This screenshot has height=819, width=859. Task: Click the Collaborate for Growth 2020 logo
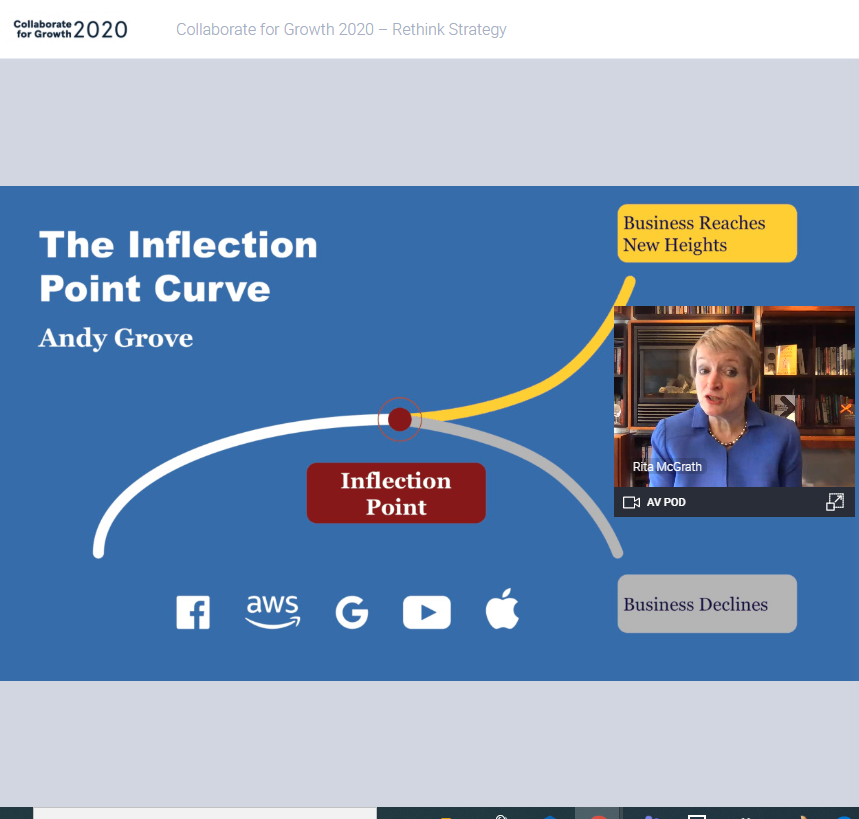point(70,29)
